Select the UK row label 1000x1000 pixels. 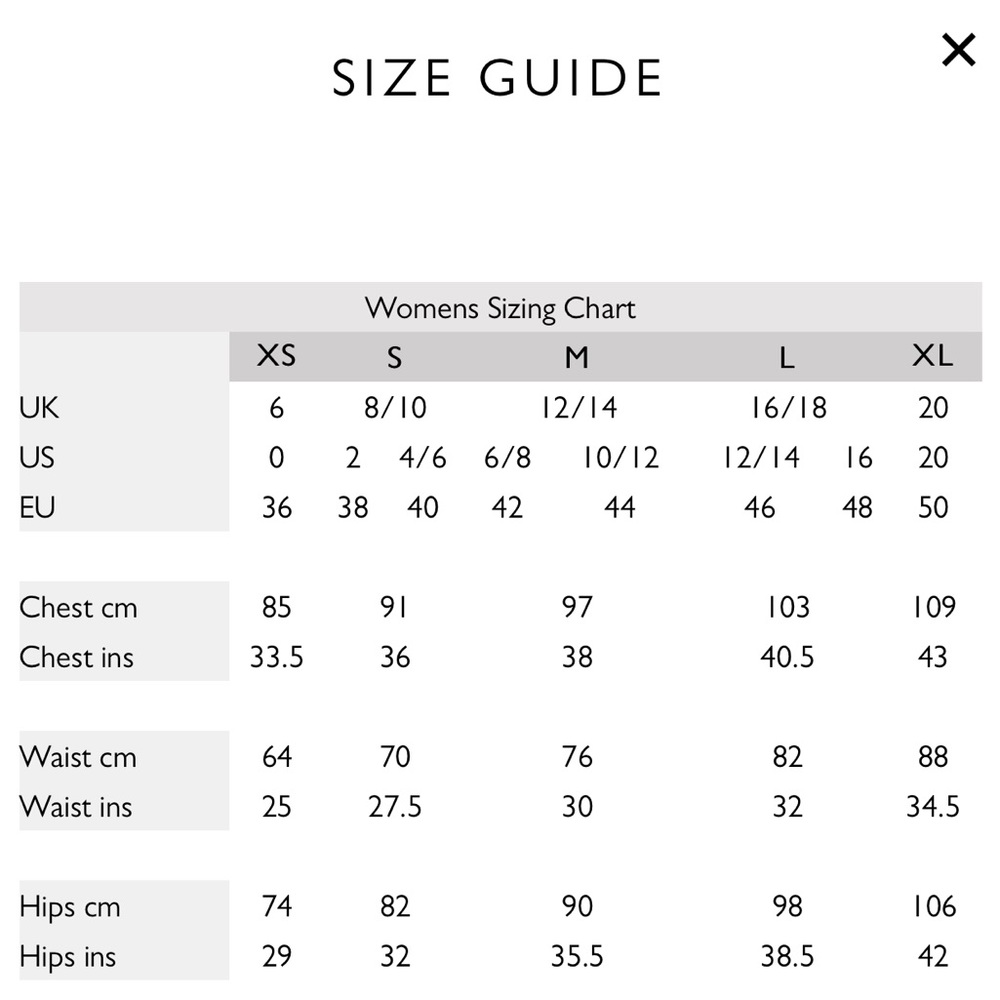39,407
